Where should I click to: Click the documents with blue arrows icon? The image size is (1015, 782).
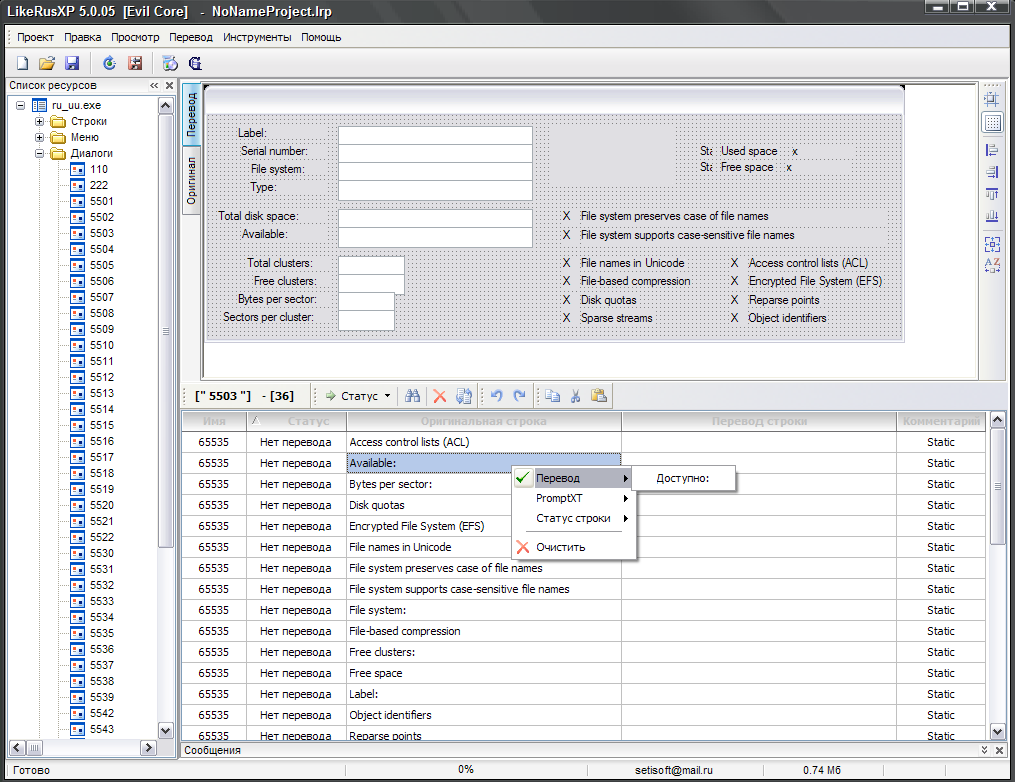pos(463,396)
